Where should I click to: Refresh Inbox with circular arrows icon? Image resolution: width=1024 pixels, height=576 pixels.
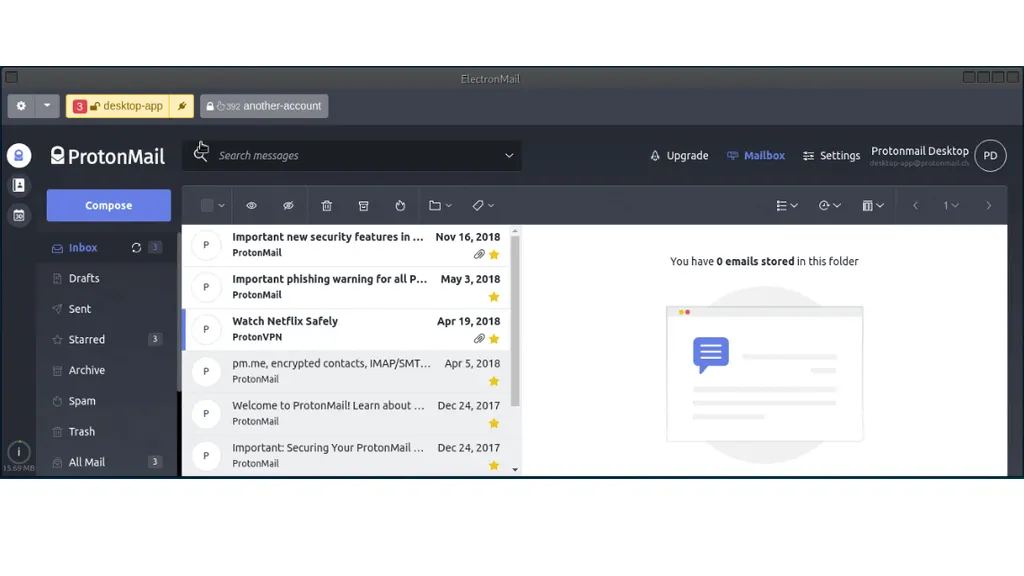[x=136, y=248]
